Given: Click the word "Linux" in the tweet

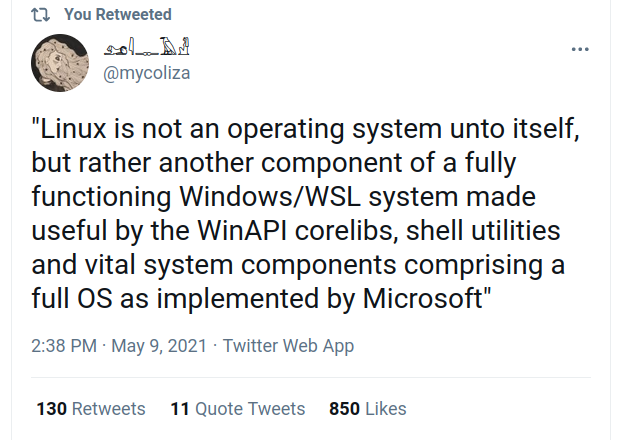Looking at the screenshot, I should pos(74,129).
